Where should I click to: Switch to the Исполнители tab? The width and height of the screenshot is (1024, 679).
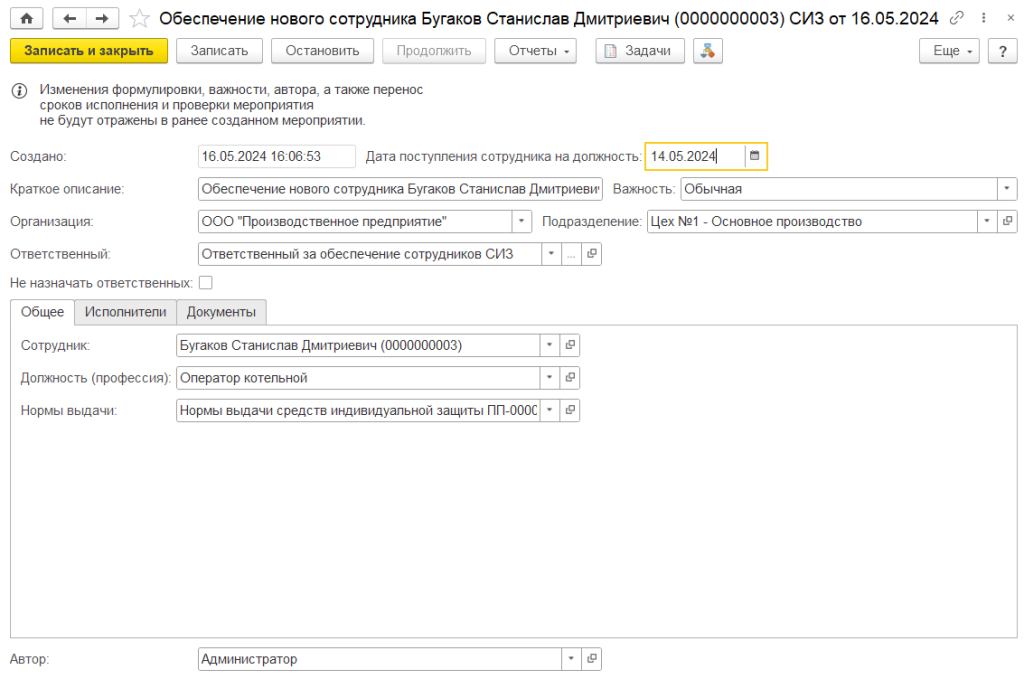tap(125, 312)
